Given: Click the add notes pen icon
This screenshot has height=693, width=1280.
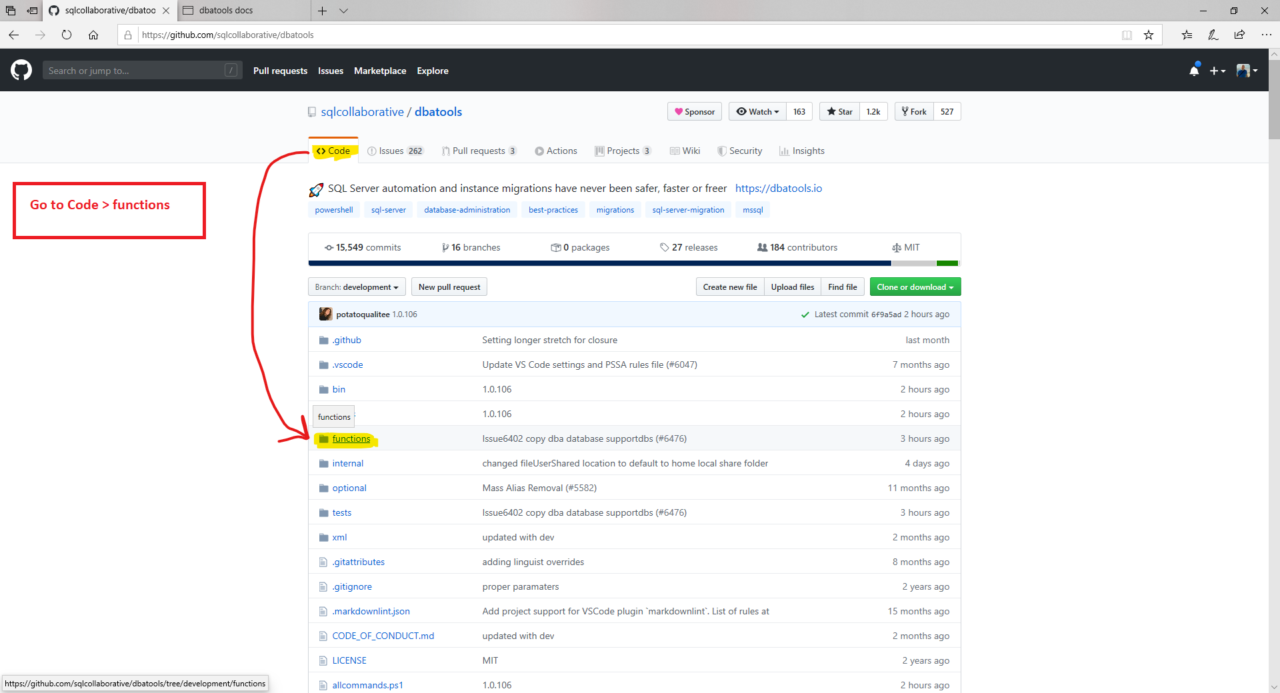Looking at the screenshot, I should pos(1213,34).
